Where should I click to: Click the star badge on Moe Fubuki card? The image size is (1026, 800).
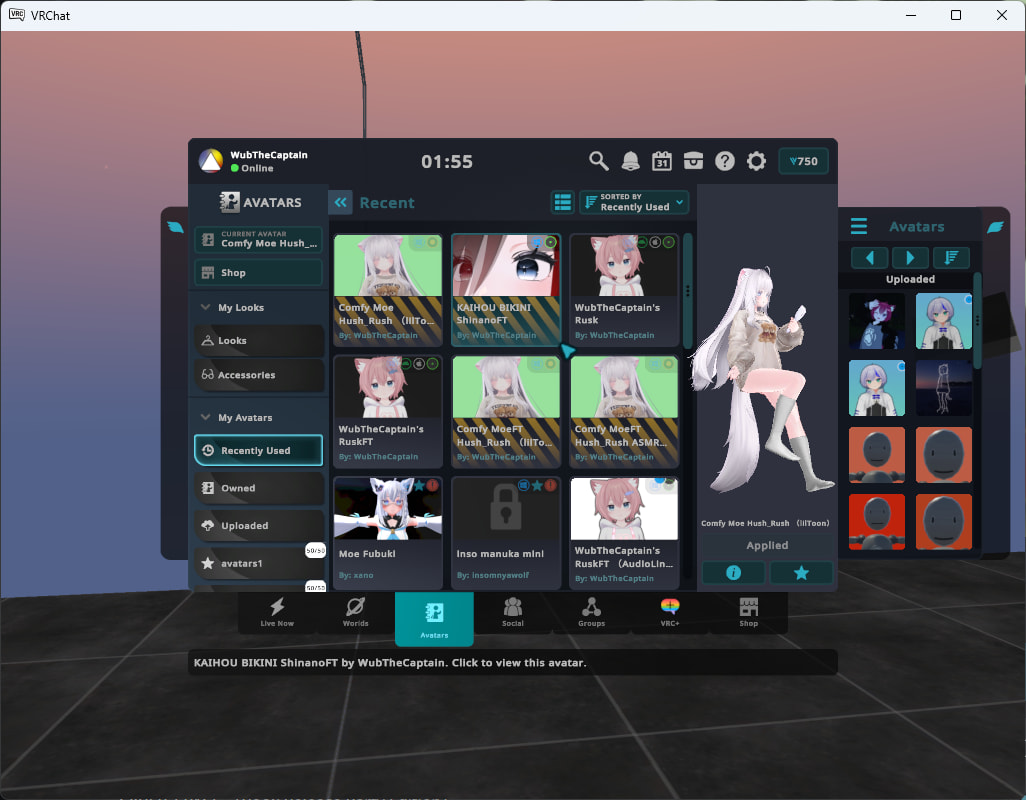click(x=419, y=485)
